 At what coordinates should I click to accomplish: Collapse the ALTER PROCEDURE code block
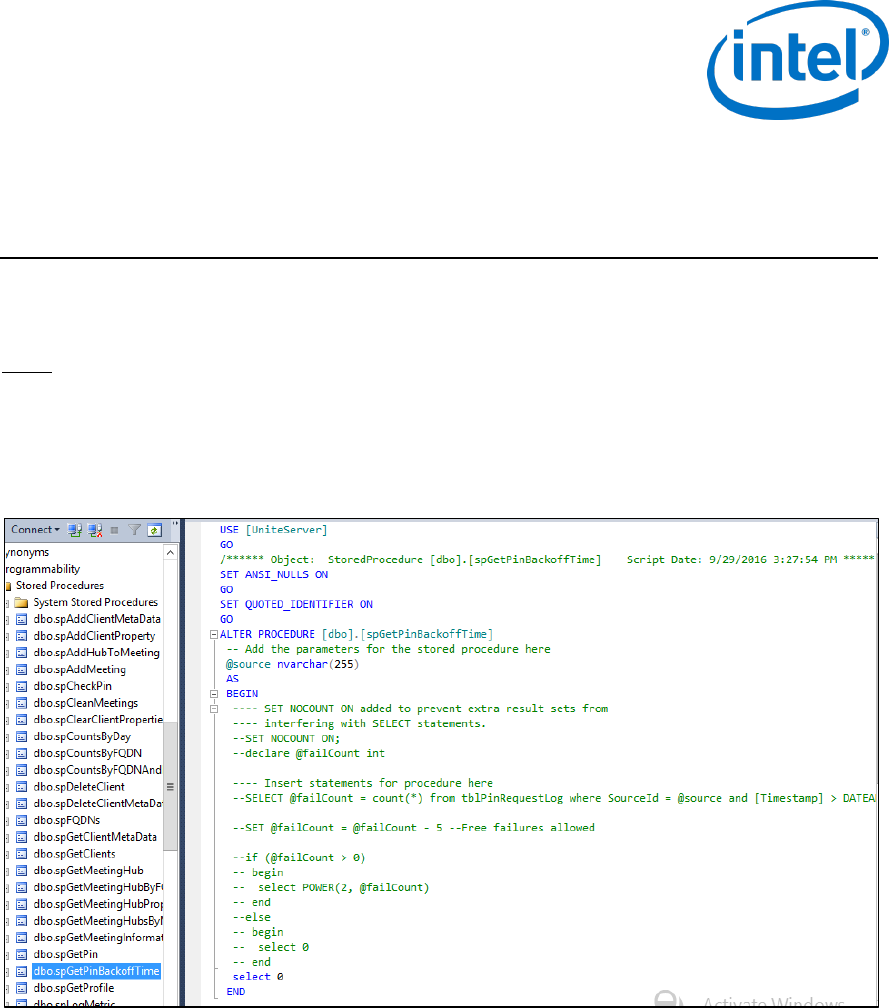click(x=213, y=634)
